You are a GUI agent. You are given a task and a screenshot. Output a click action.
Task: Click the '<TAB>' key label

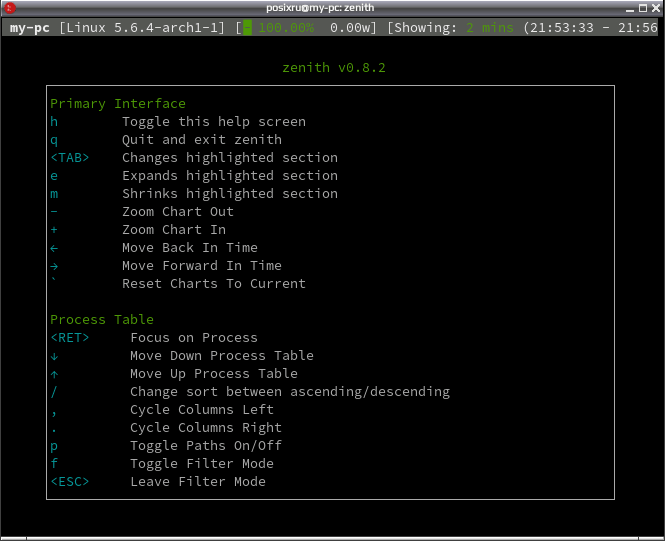pyautogui.click(x=70, y=158)
